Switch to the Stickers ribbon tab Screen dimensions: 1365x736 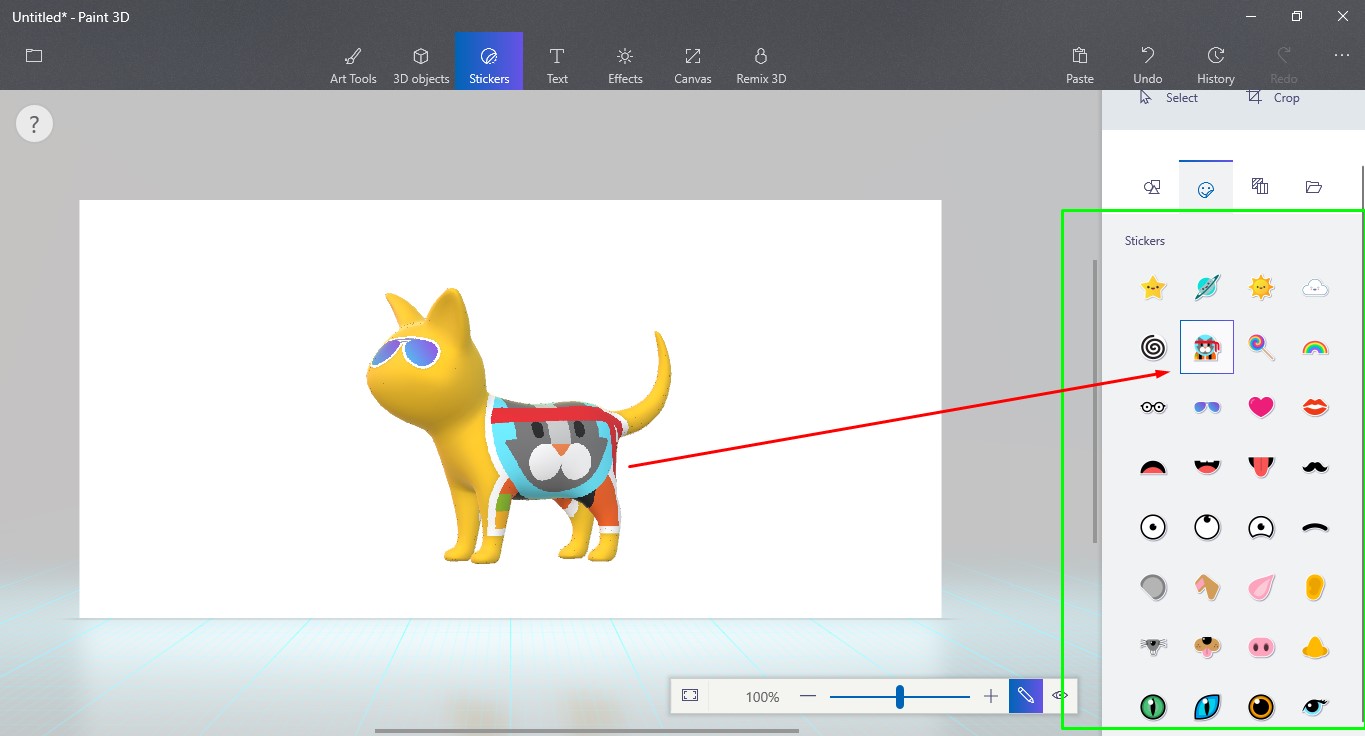tap(488, 61)
